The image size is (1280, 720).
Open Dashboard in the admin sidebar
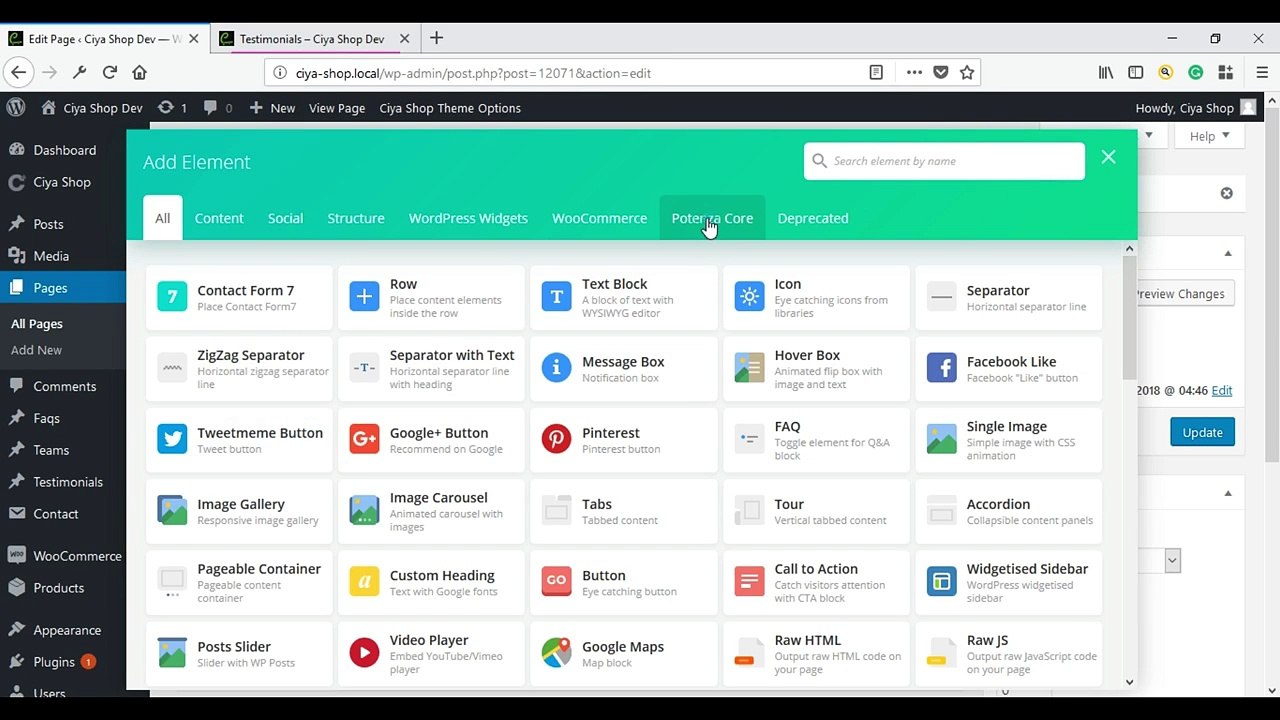(x=64, y=150)
